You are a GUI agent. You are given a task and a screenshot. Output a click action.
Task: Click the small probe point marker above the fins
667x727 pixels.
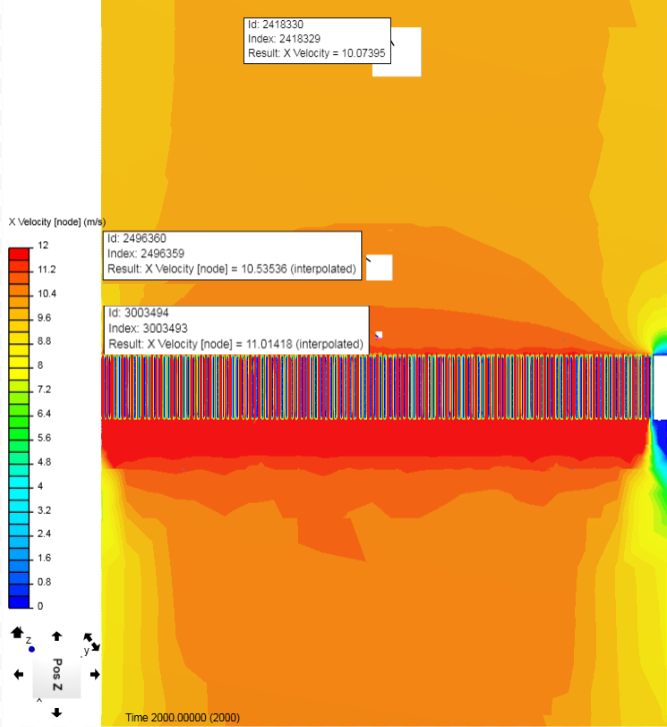click(379, 335)
